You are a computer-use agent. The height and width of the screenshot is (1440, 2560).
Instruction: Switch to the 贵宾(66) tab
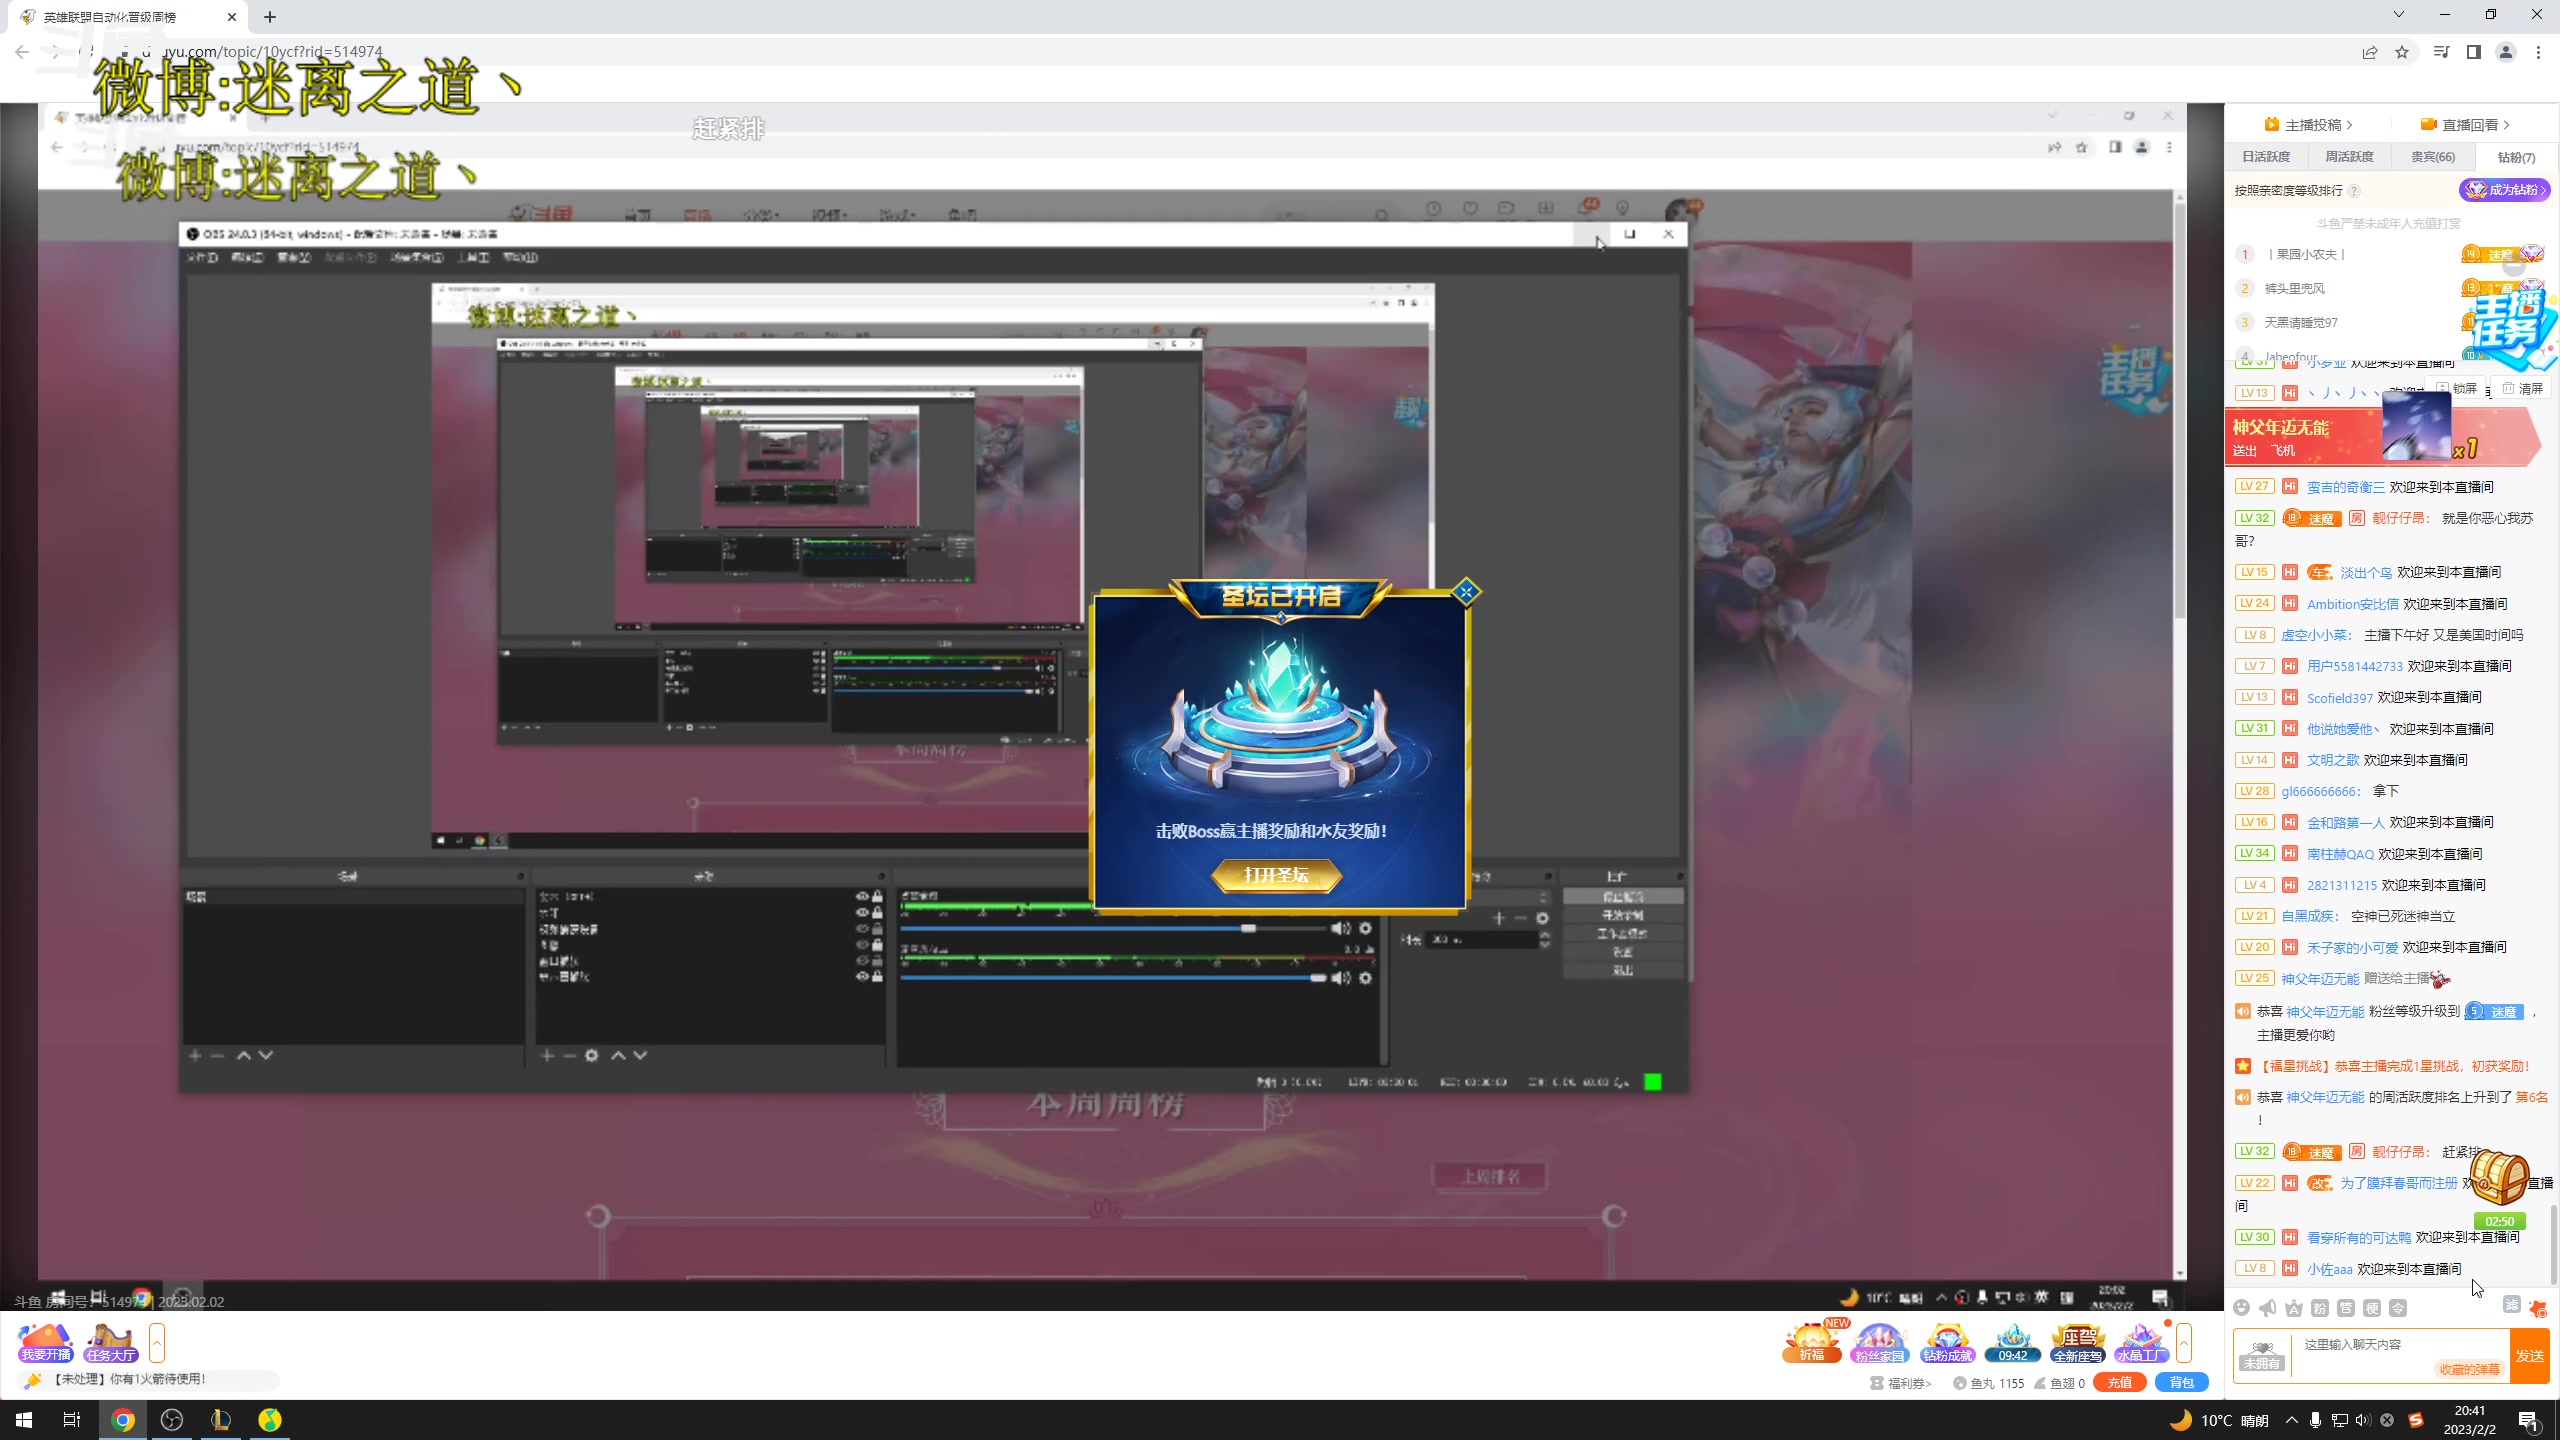tap(2432, 157)
